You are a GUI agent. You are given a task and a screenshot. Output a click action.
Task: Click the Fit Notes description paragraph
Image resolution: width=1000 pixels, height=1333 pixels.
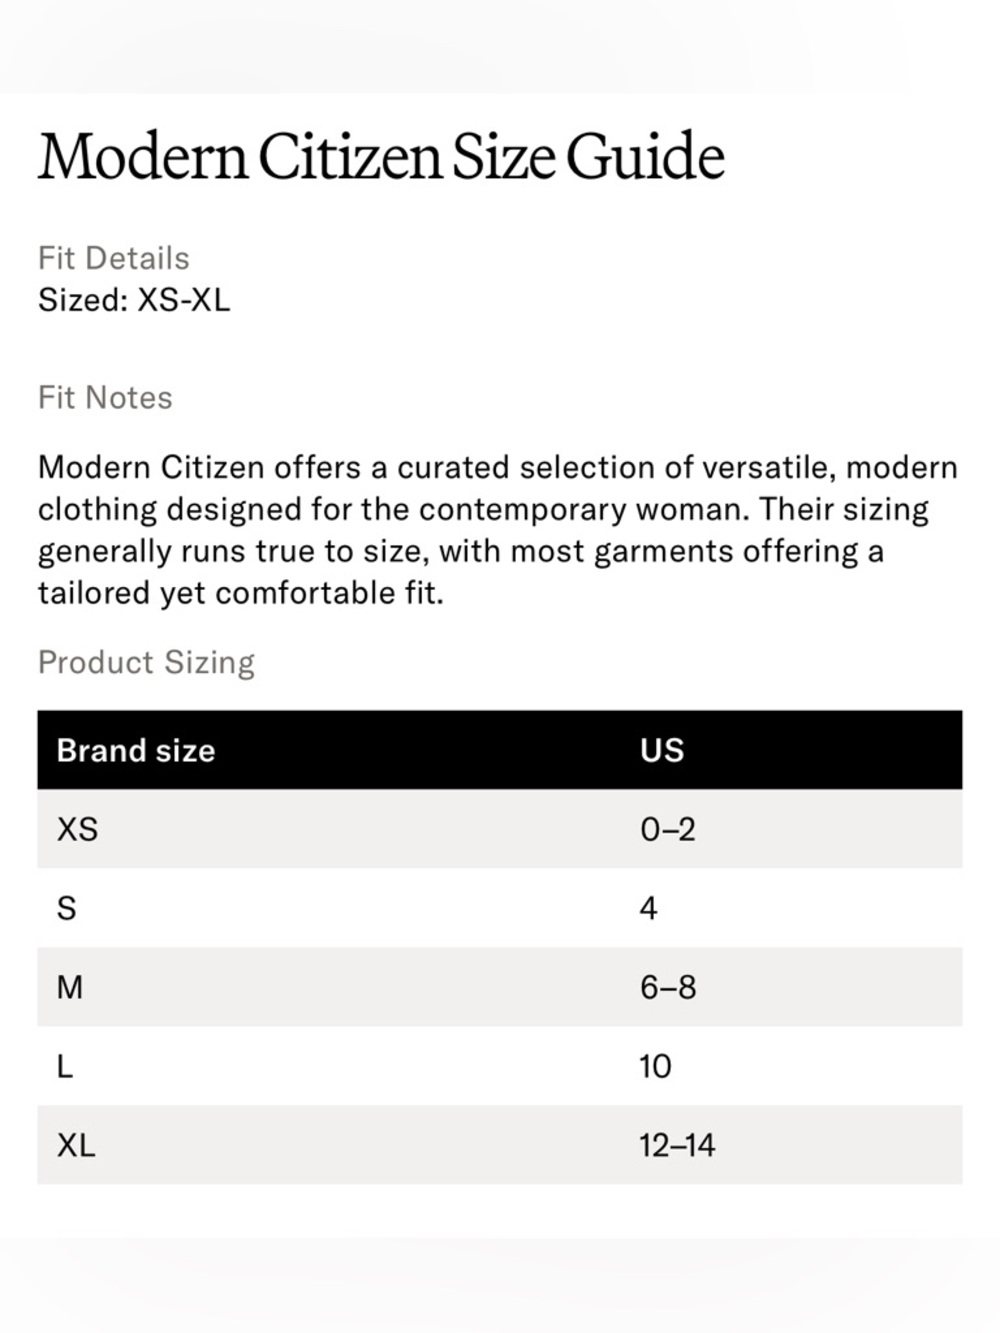coord(498,530)
